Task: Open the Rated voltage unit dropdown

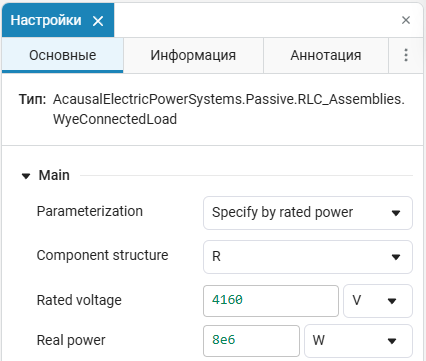Action: pyautogui.click(x=378, y=301)
